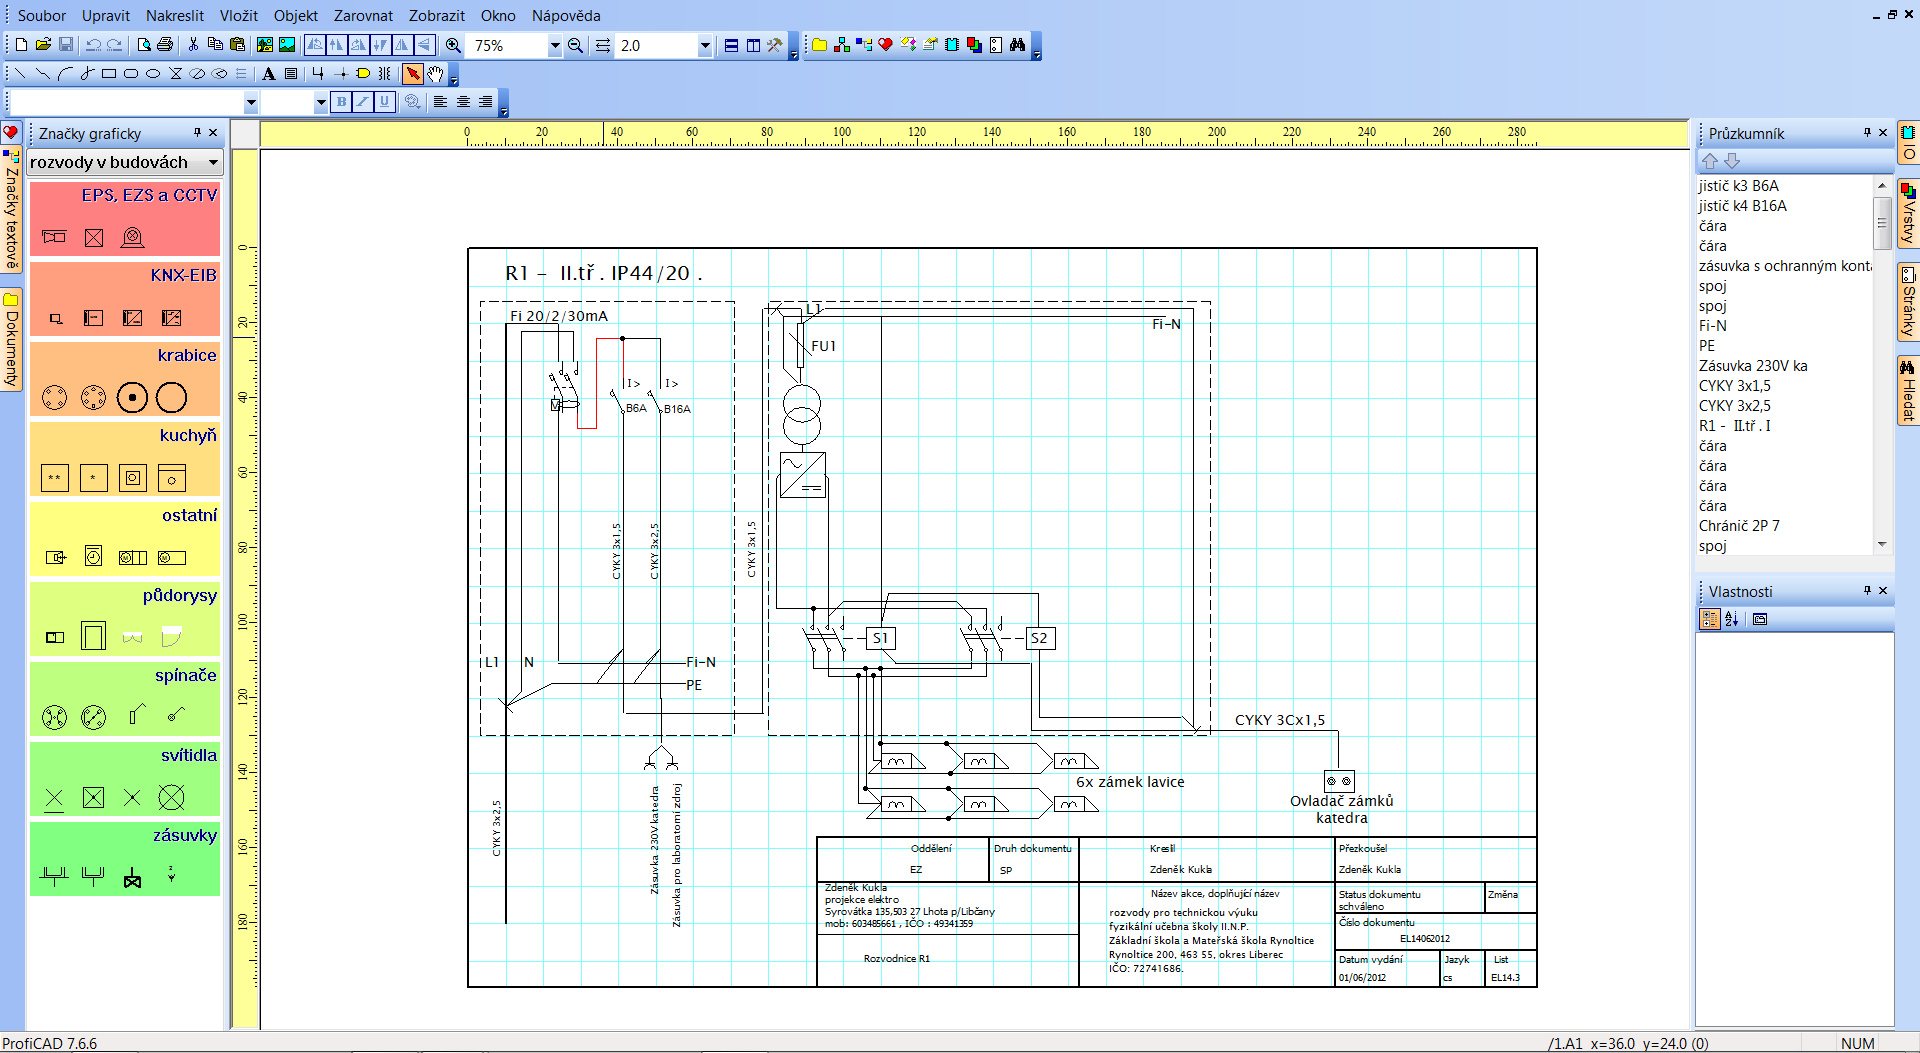
Task: Toggle bold text formatting
Action: point(341,102)
